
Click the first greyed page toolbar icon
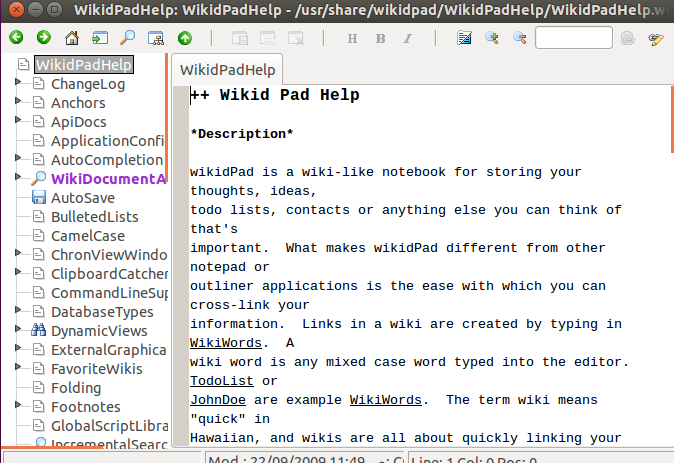pyautogui.click(x=240, y=39)
